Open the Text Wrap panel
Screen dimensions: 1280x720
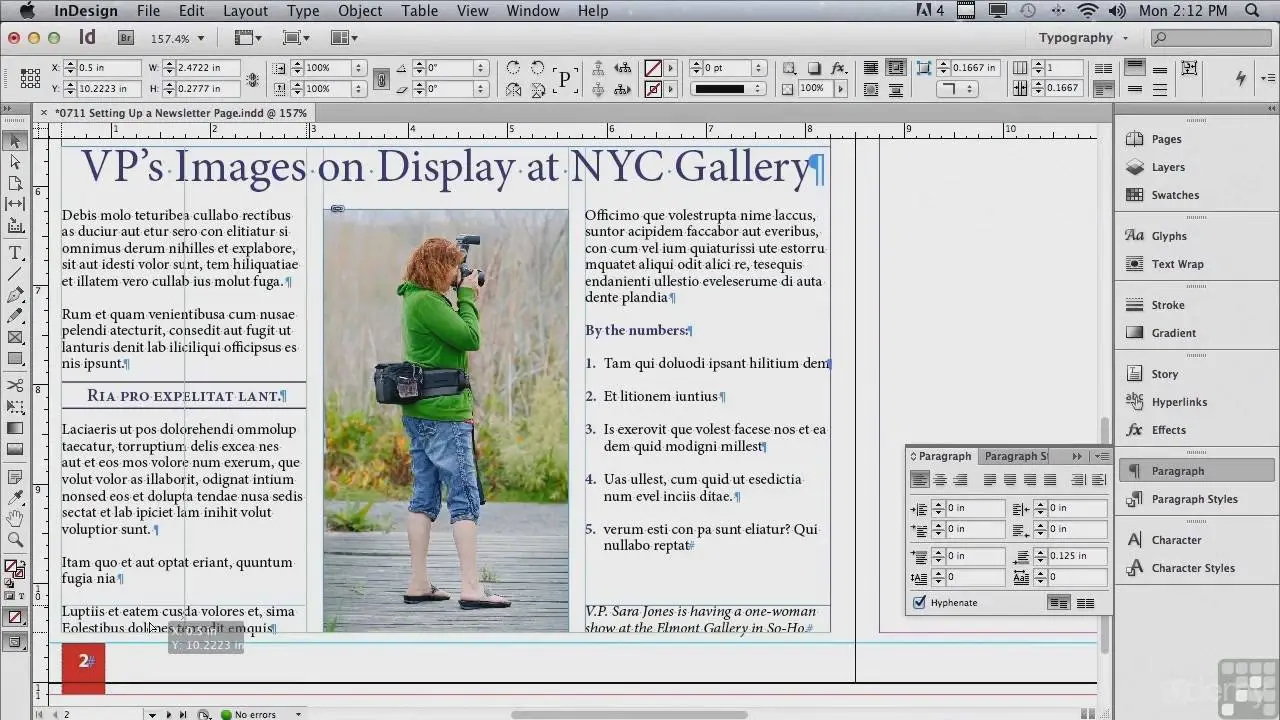tap(1177, 264)
